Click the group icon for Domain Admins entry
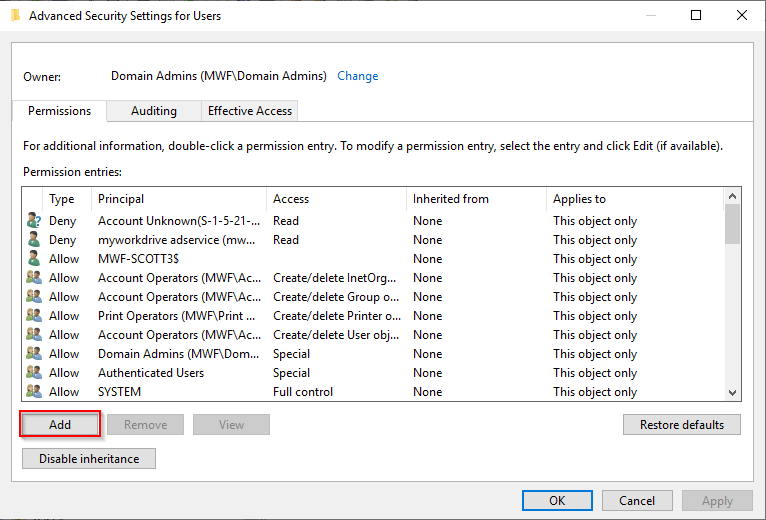 34,354
